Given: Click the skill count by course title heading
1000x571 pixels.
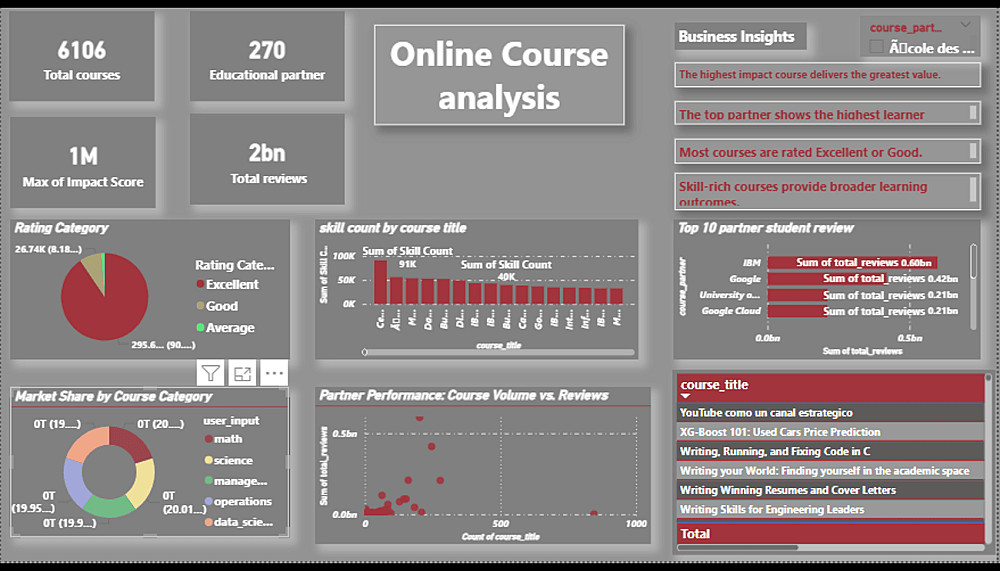Looking at the screenshot, I should coord(393,228).
